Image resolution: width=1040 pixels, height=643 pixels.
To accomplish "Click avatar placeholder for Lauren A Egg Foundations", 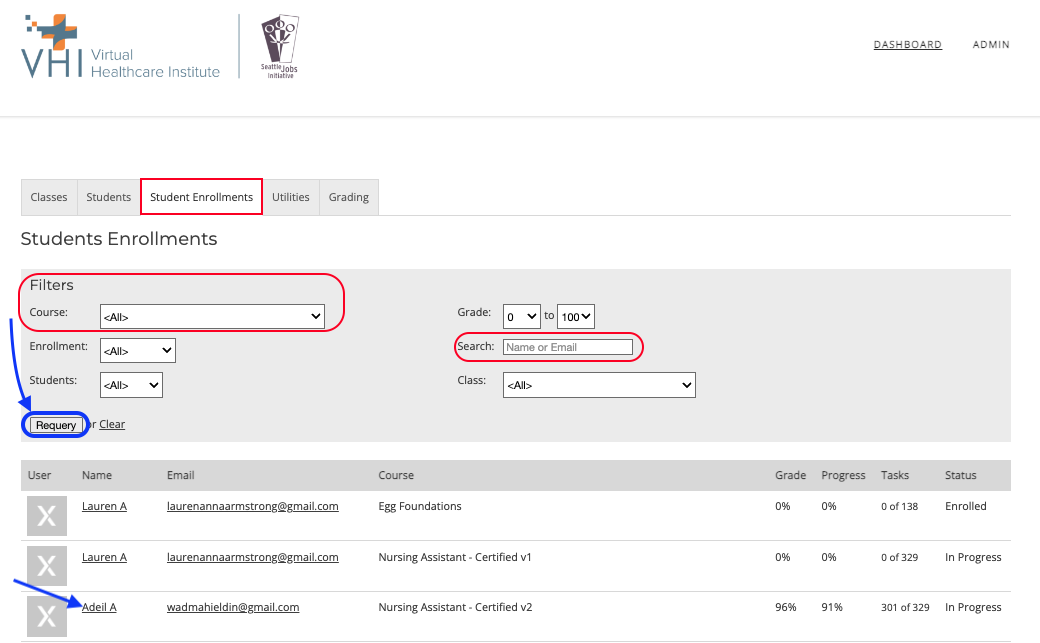I will (x=46, y=516).
